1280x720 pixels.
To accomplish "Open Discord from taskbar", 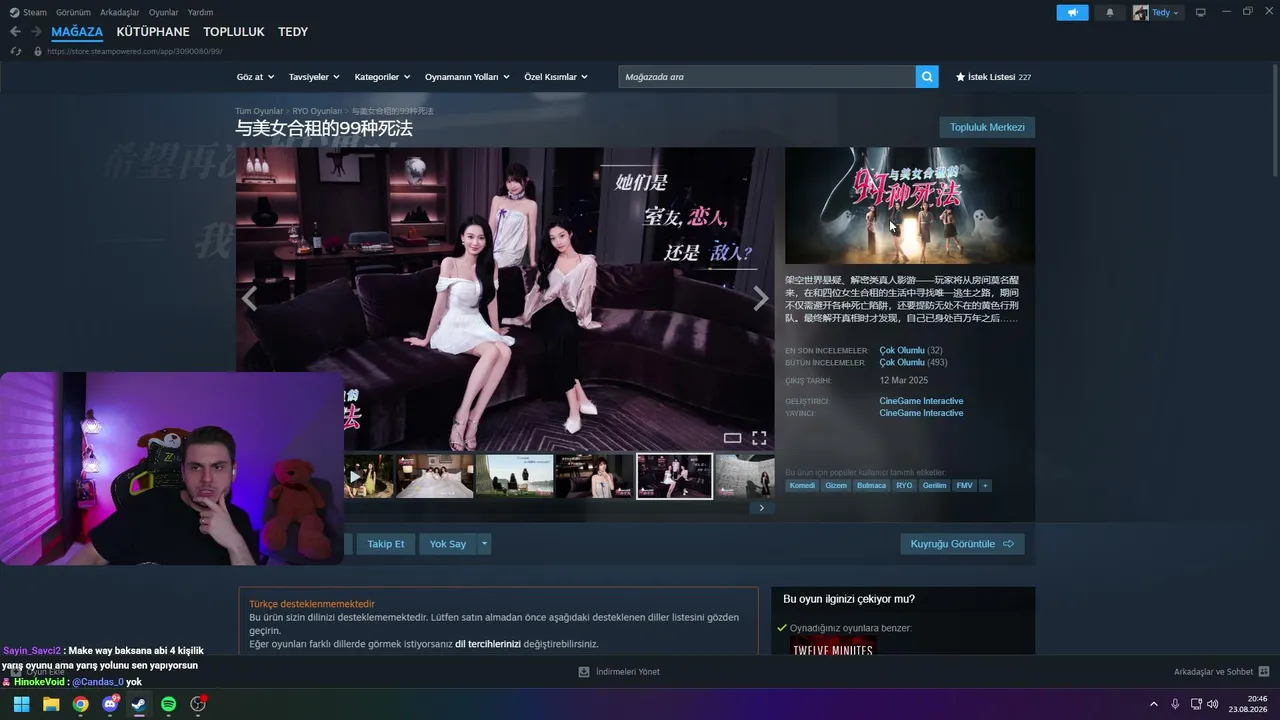I will pos(110,704).
